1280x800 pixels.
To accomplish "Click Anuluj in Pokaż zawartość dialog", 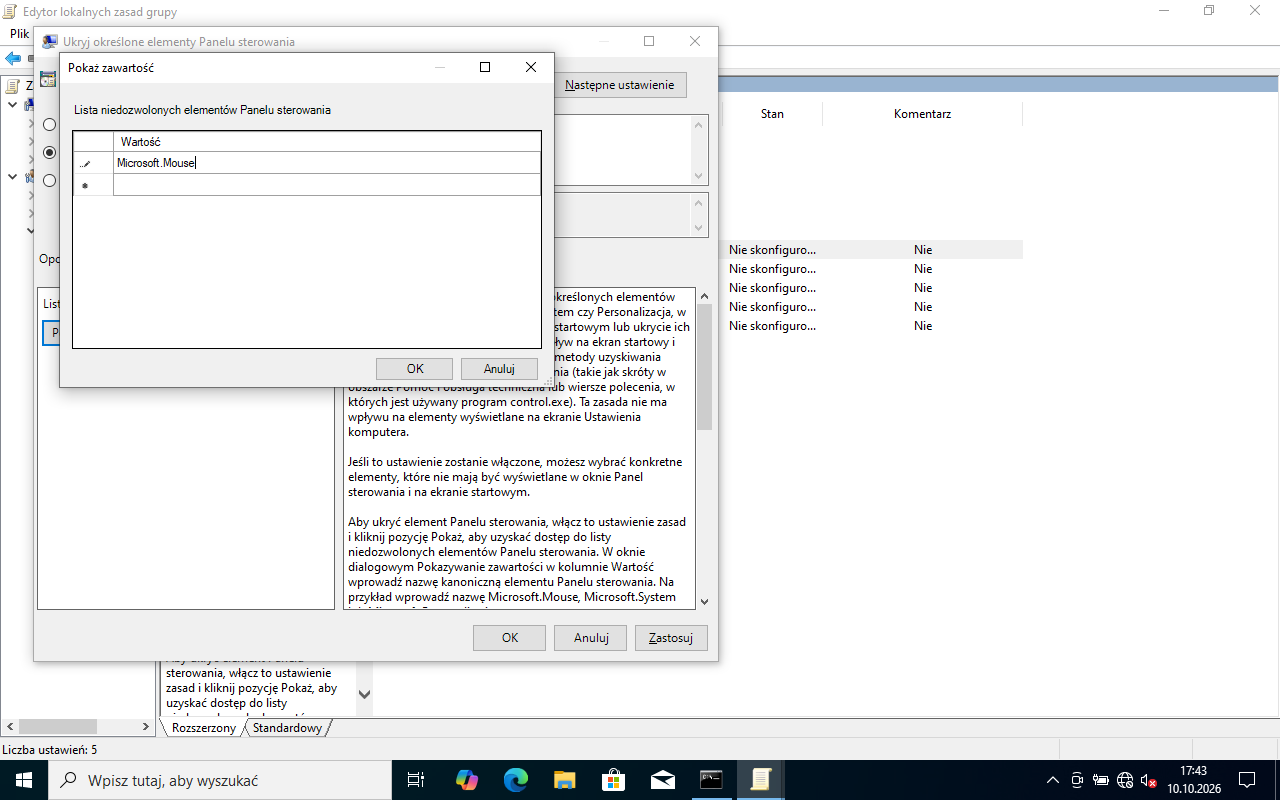I will point(499,369).
